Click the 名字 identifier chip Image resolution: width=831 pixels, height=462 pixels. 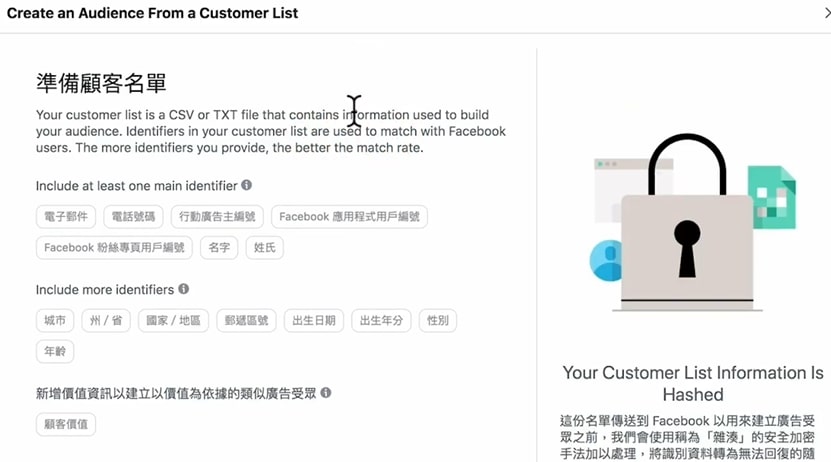pos(219,247)
